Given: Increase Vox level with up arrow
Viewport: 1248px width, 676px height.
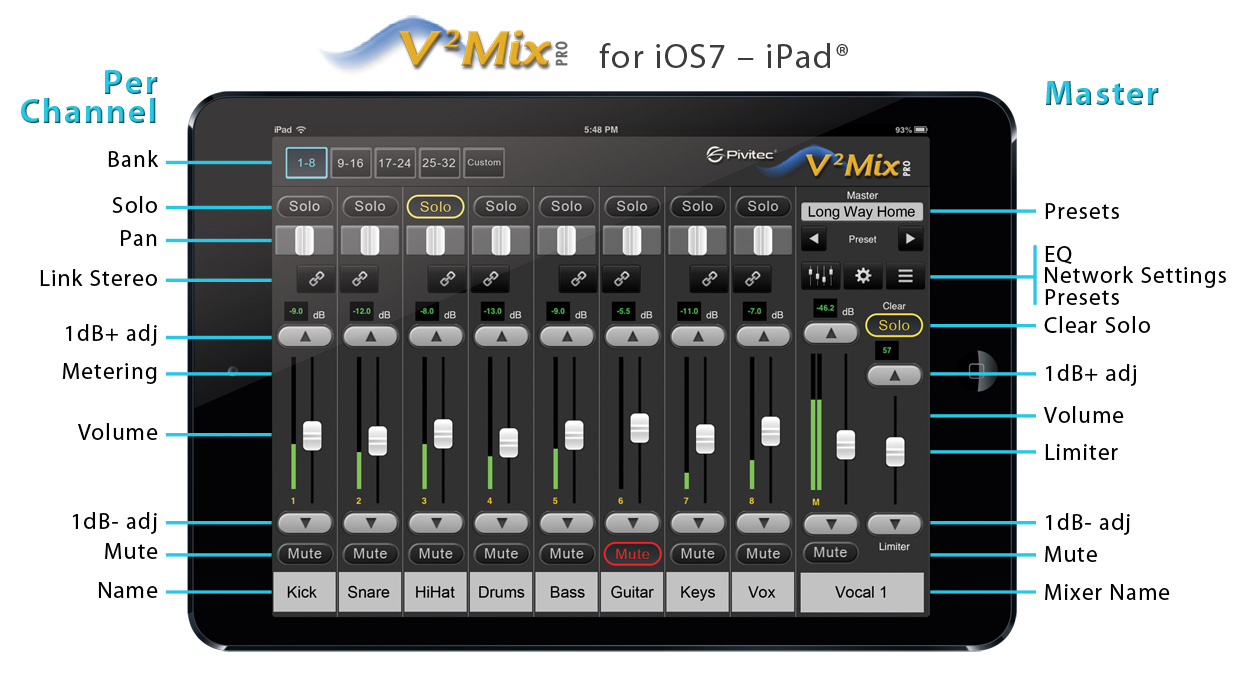Looking at the screenshot, I should (763, 337).
